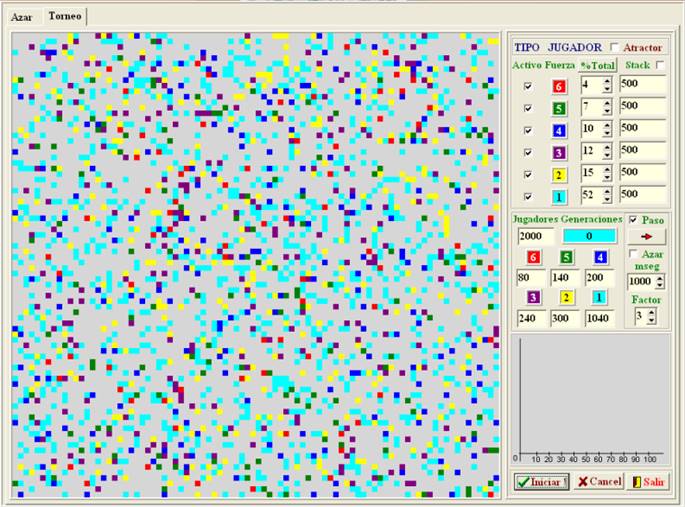
Task: Select the Torneo tab
Action: coord(65,17)
